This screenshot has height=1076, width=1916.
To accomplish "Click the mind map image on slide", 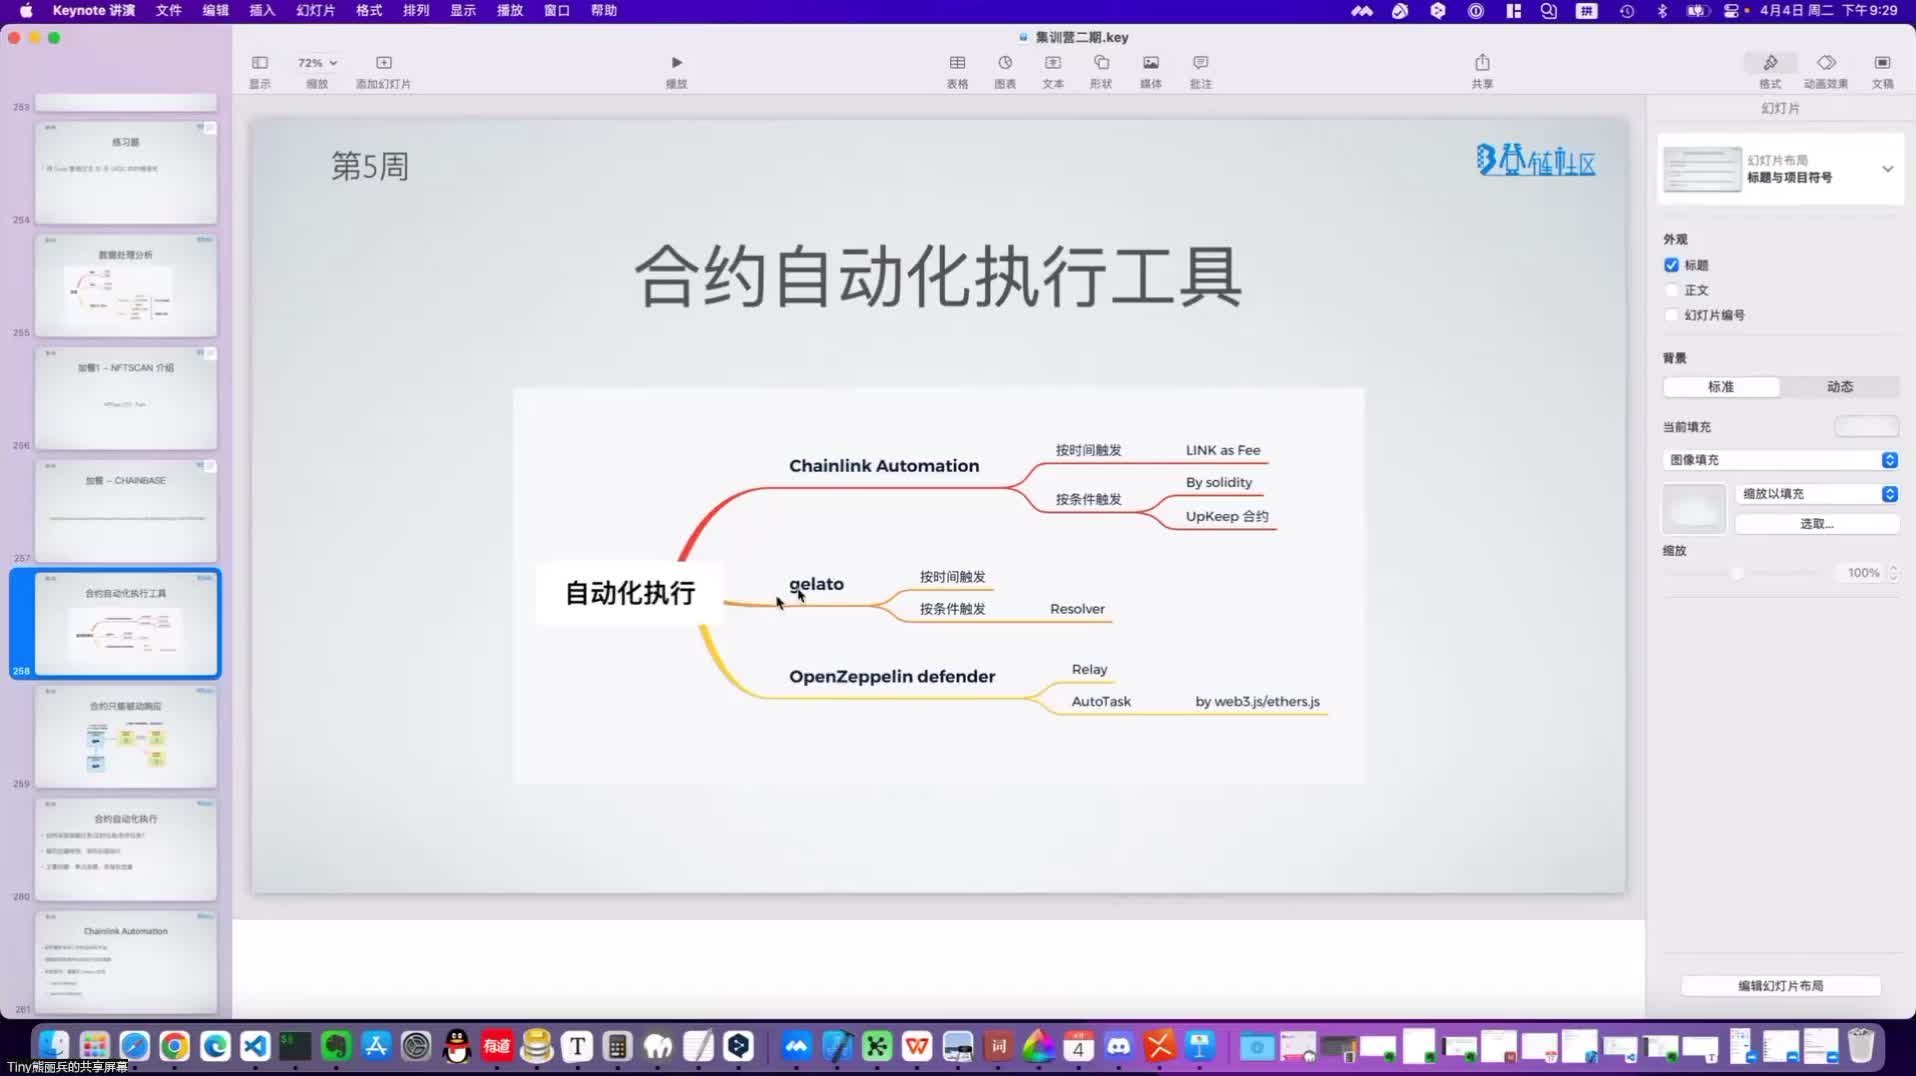I will pyautogui.click(x=938, y=585).
